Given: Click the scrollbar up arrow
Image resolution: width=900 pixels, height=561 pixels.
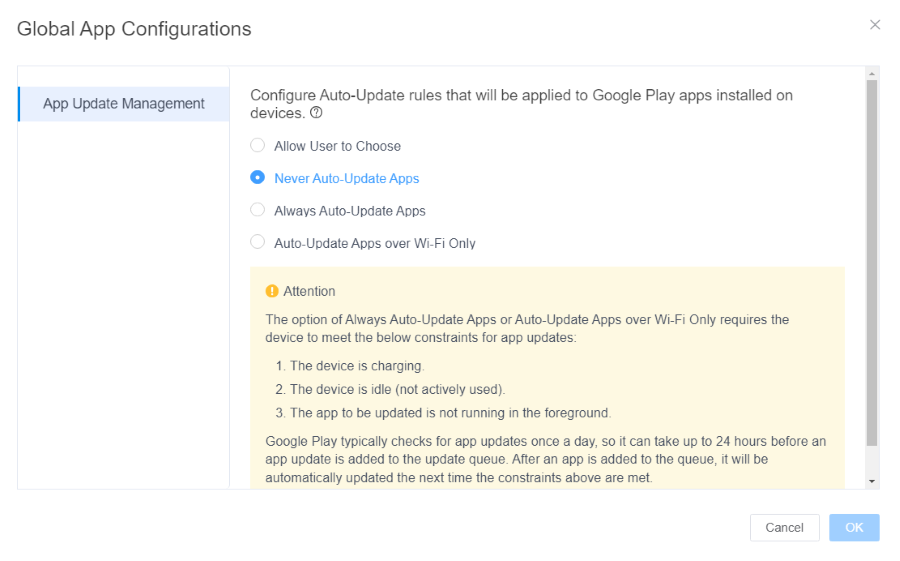Looking at the screenshot, I should [x=872, y=73].
